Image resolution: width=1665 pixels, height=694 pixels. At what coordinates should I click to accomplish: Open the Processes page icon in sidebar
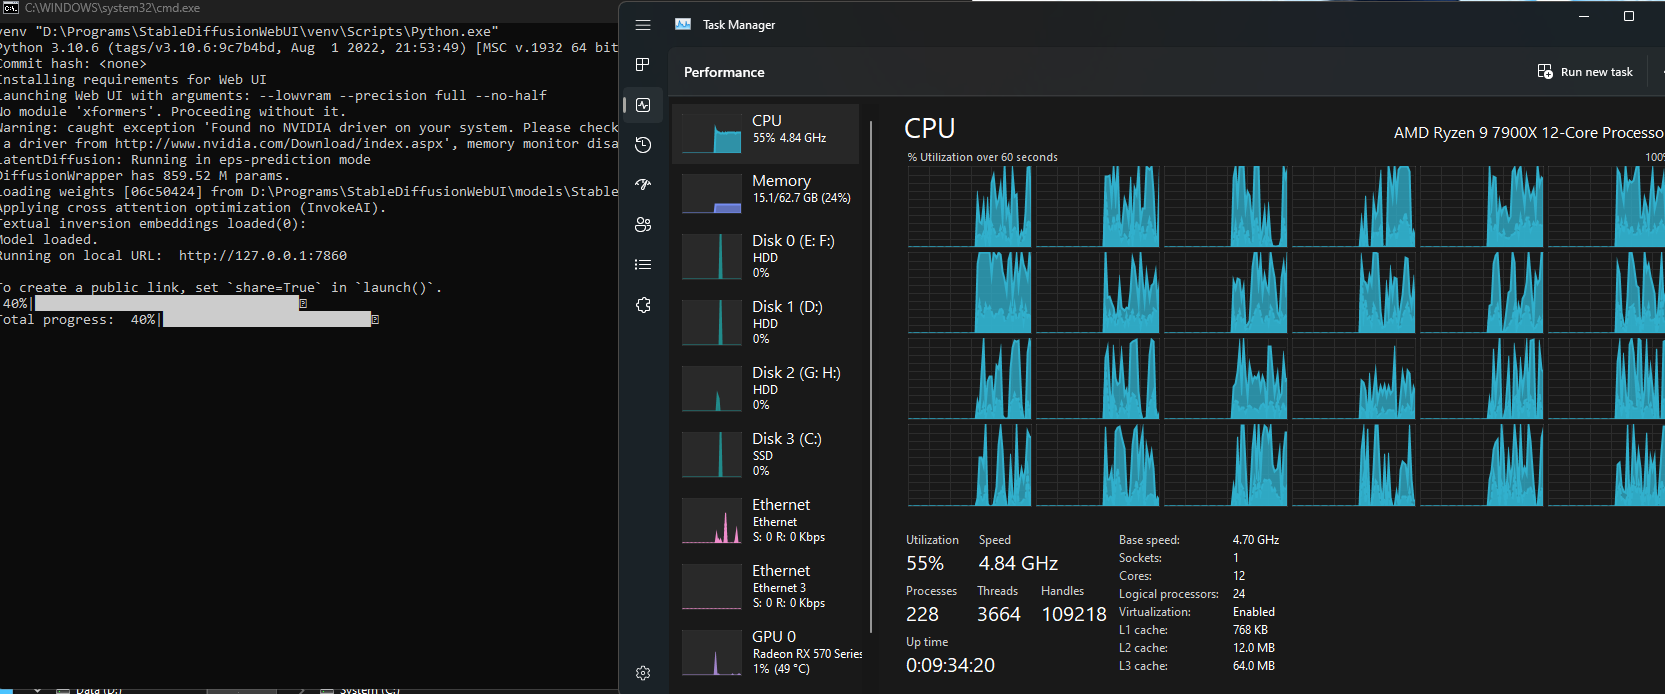643,65
